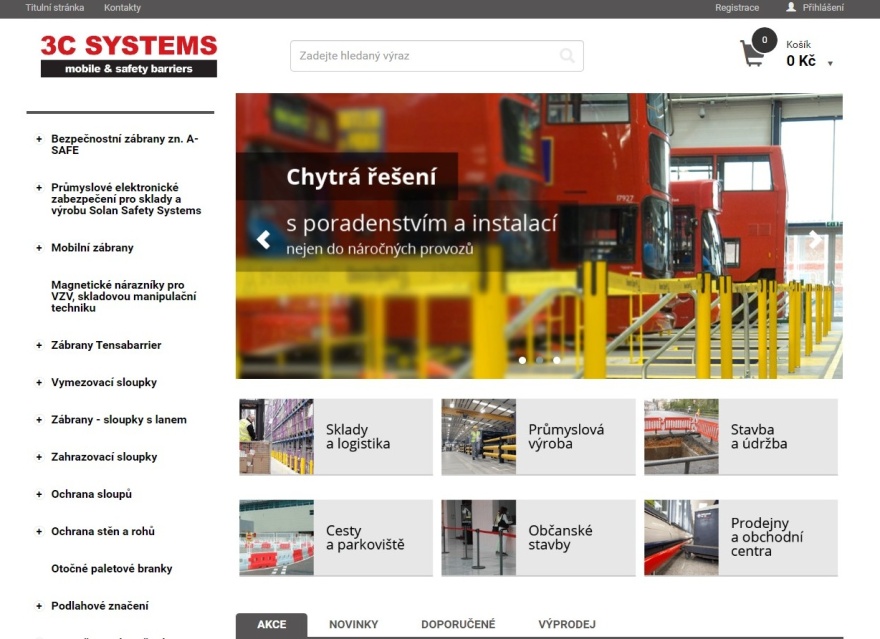Screen dimensions: 880x639
Task: Expand Podlahové značení plus
Action: point(39,606)
